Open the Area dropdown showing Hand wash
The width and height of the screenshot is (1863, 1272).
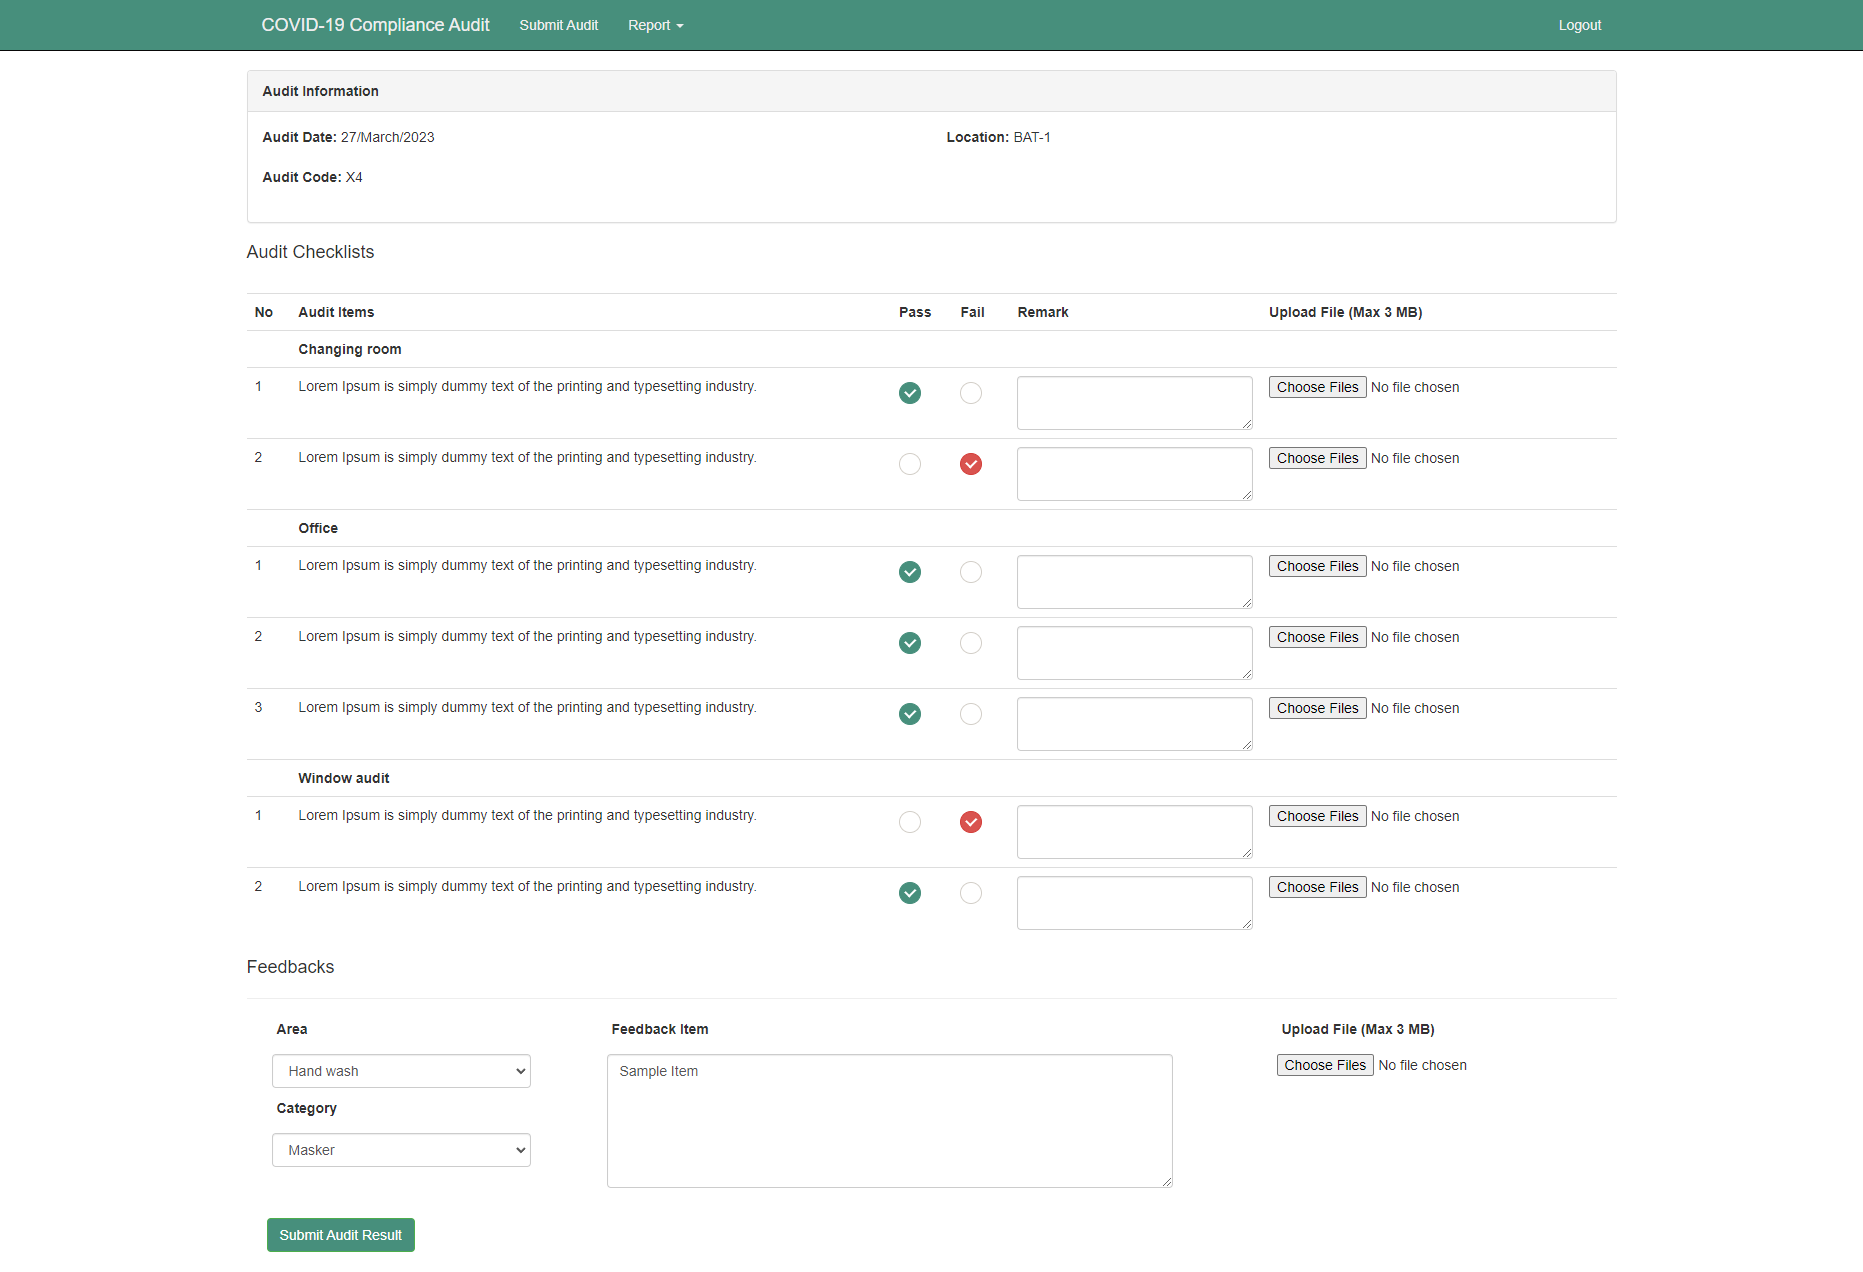[x=401, y=1071]
